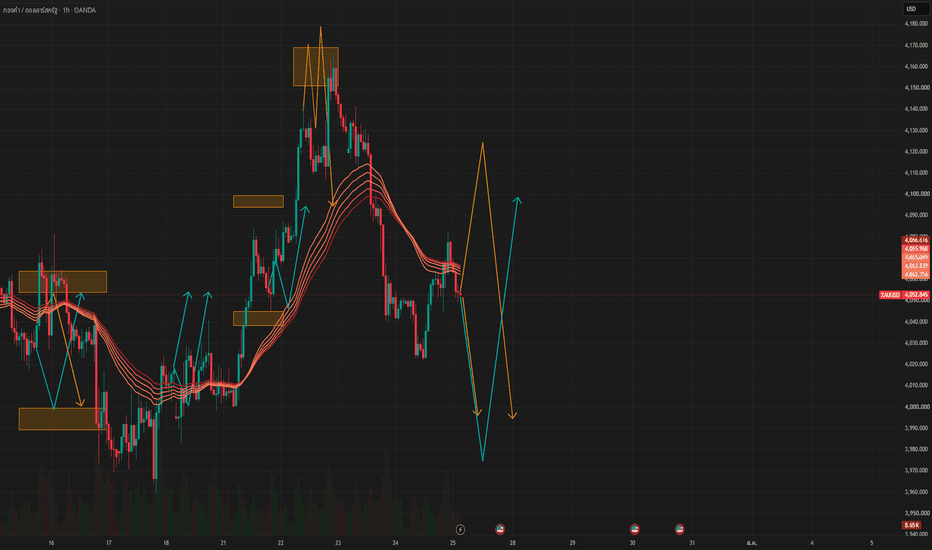Click the lightning bolt event icon
This screenshot has height=550, width=932.
(460, 529)
